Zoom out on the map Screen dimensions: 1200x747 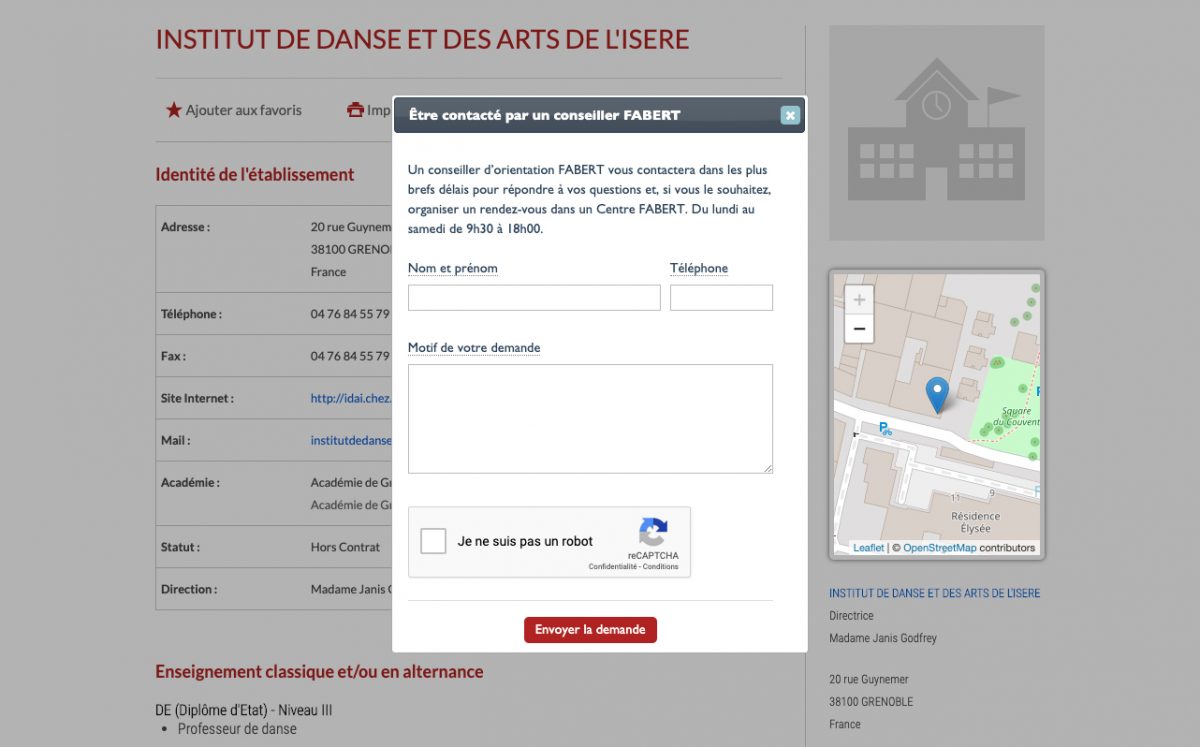coord(859,329)
